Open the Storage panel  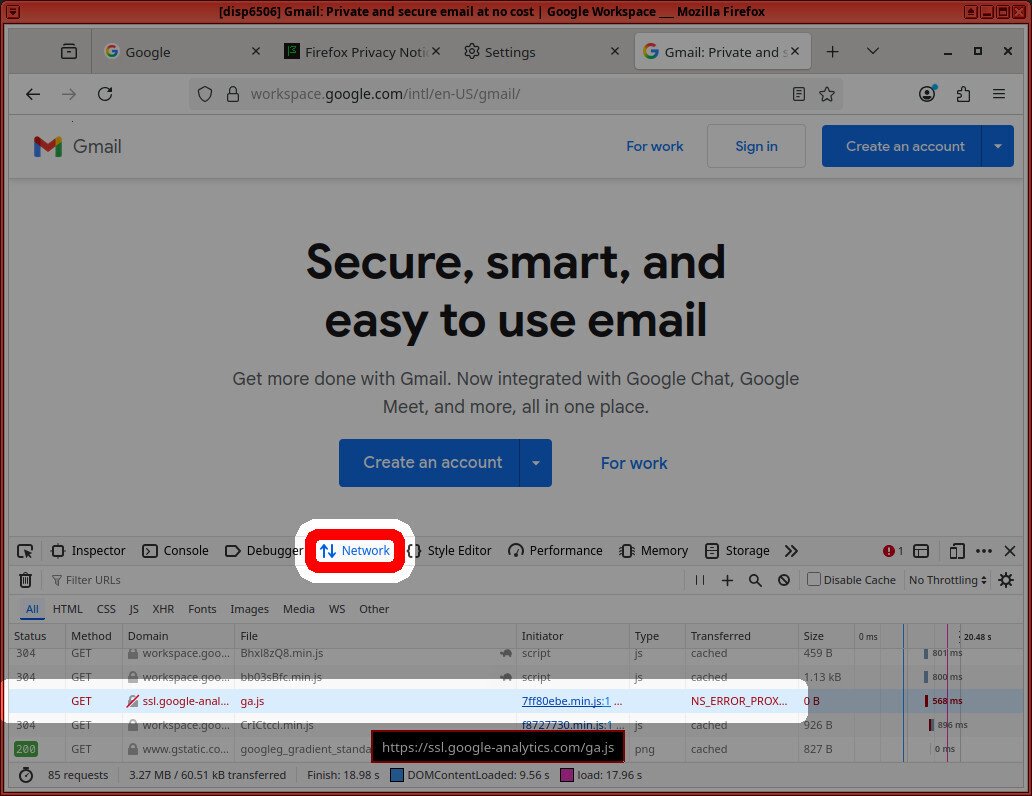pos(737,550)
